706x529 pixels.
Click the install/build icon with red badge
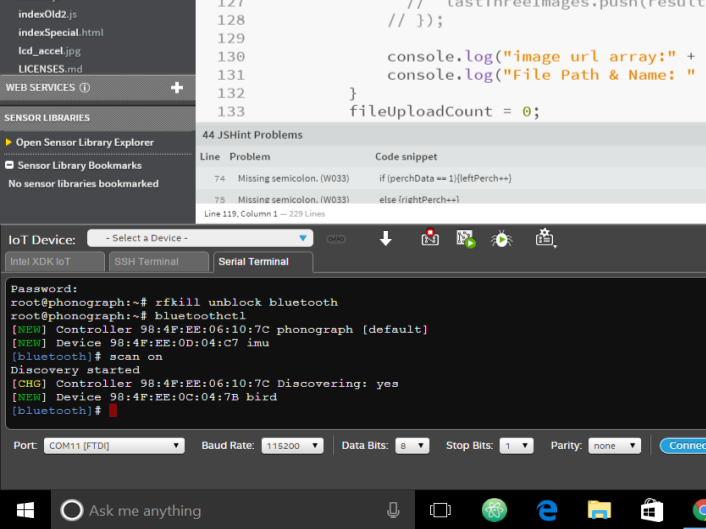(429, 238)
